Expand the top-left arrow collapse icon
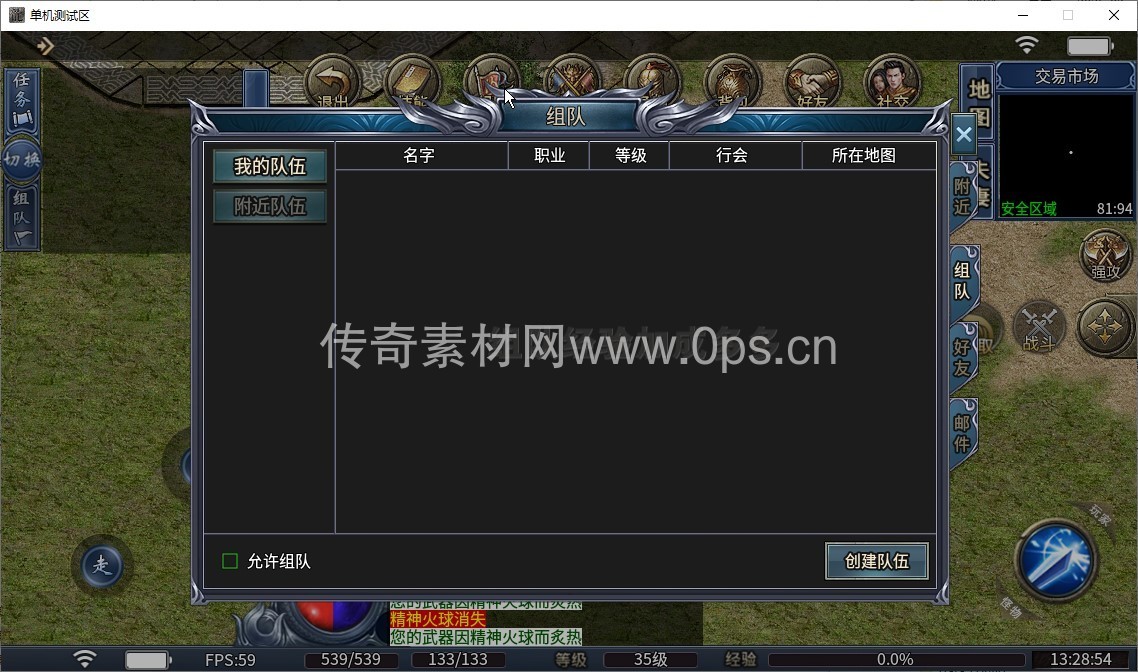The width and height of the screenshot is (1138, 672). coord(45,46)
